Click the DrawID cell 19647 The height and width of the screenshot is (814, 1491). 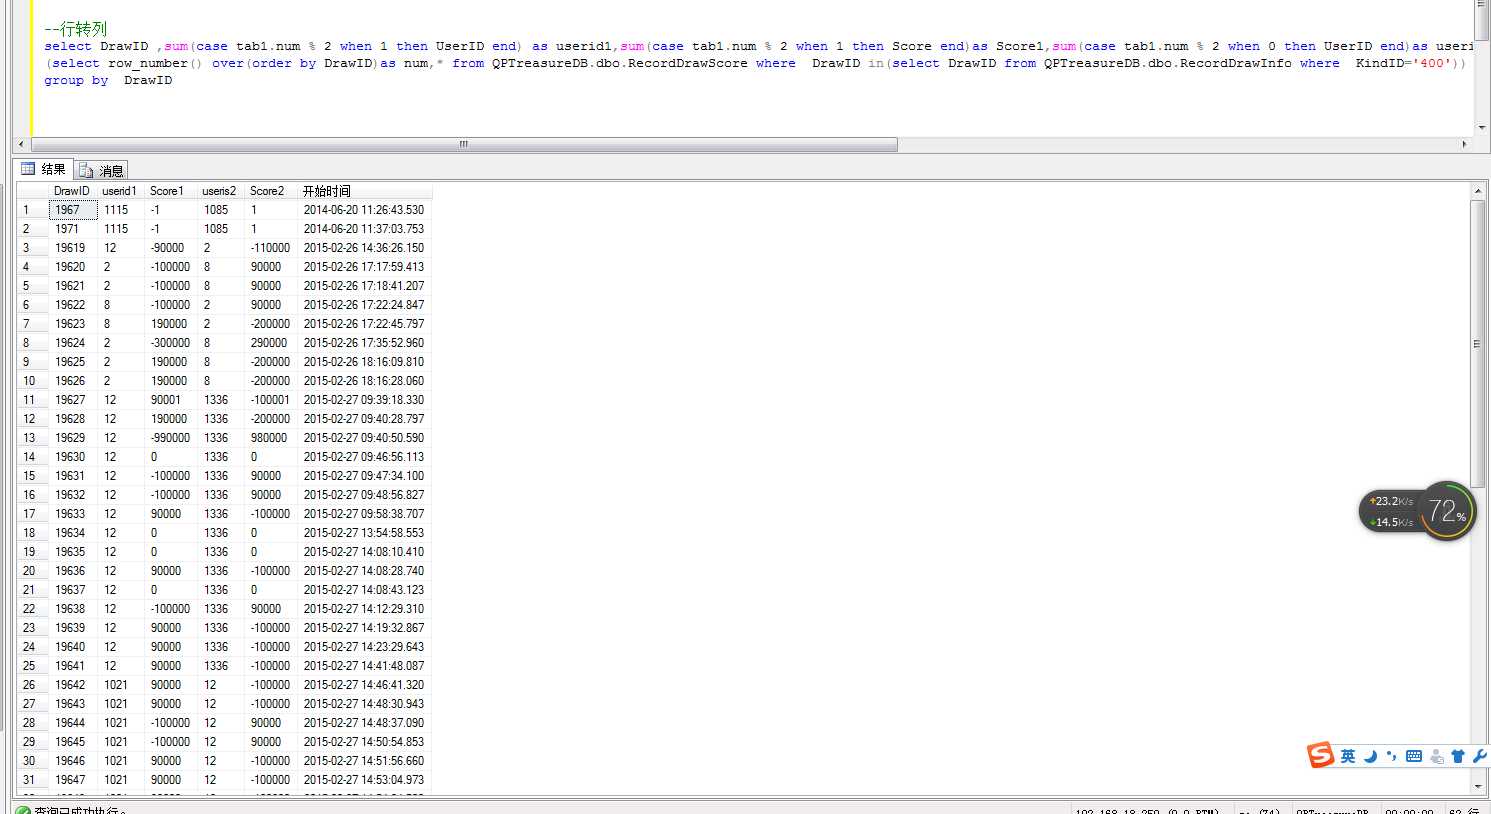tap(73, 780)
